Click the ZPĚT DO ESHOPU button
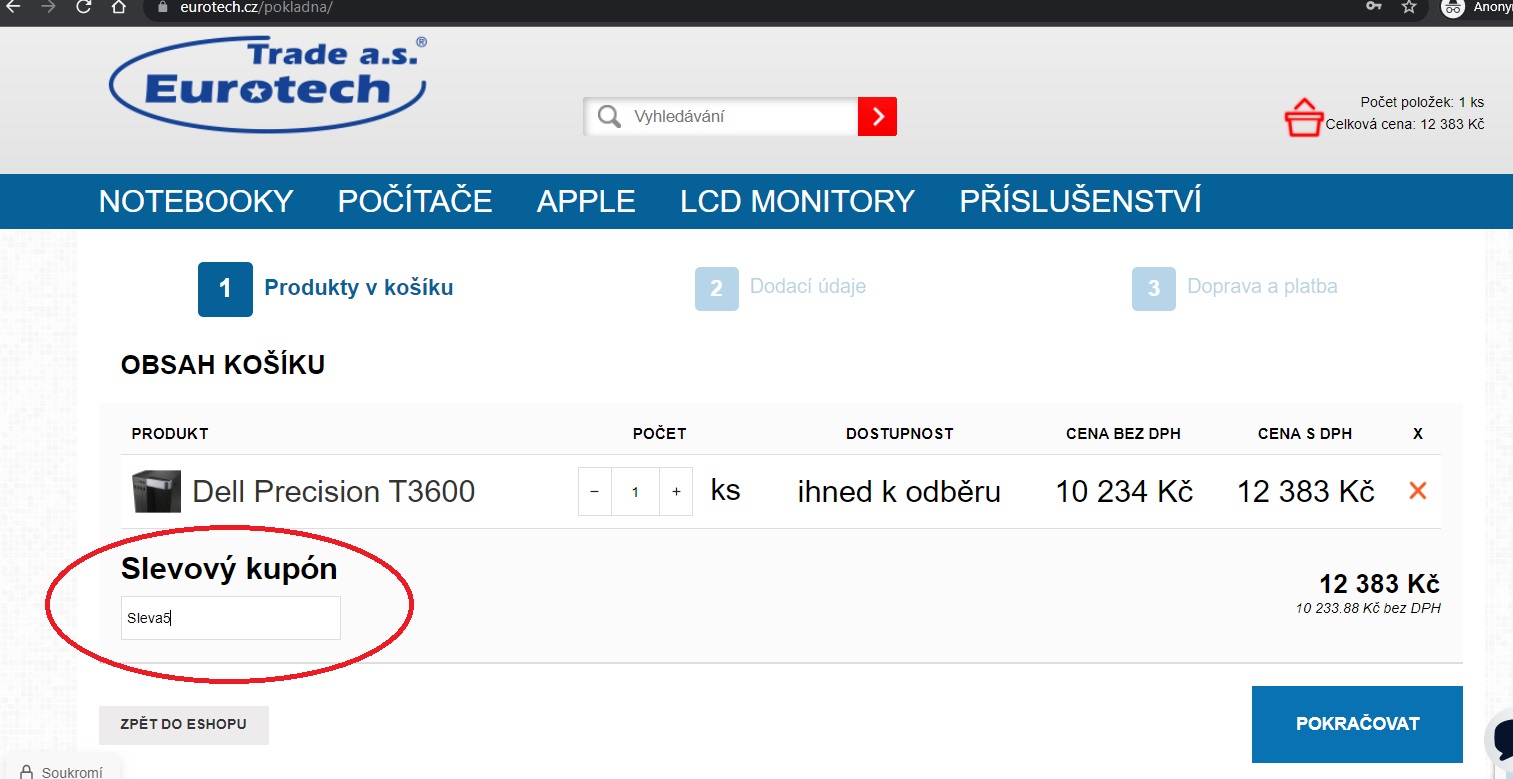Screen dimensions: 1513x779 (184, 725)
